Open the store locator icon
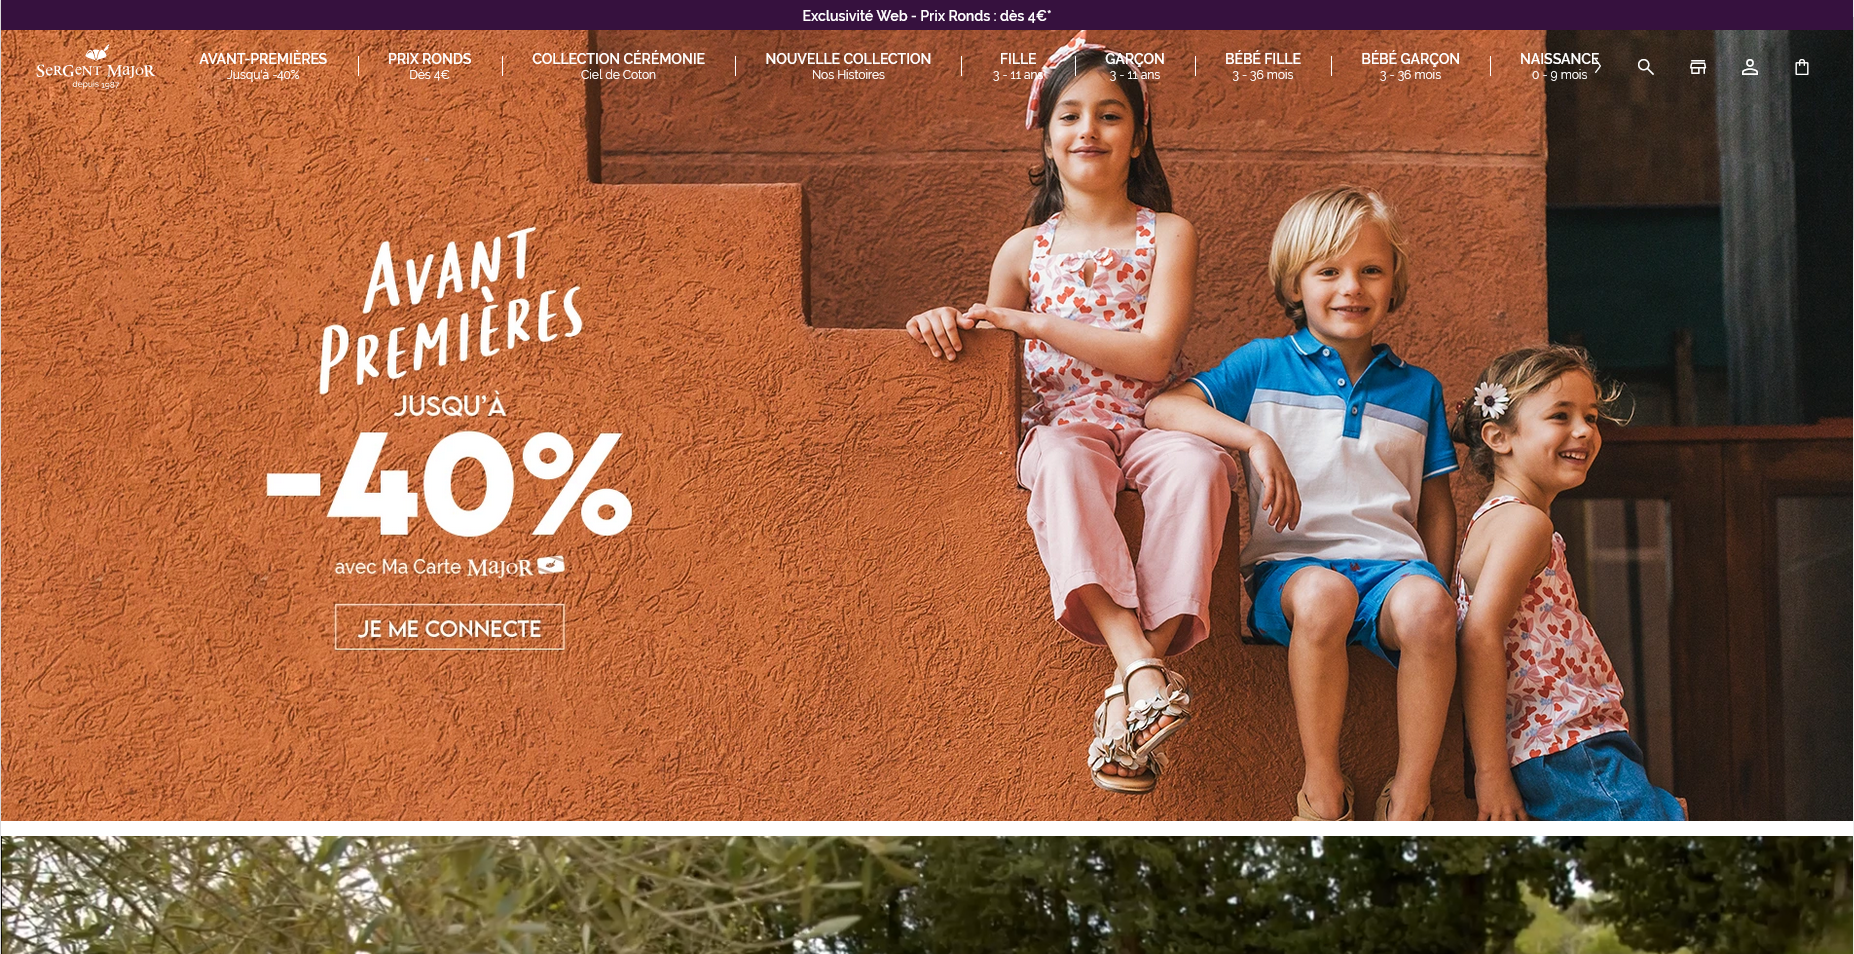The width and height of the screenshot is (1854, 954). 1697,67
